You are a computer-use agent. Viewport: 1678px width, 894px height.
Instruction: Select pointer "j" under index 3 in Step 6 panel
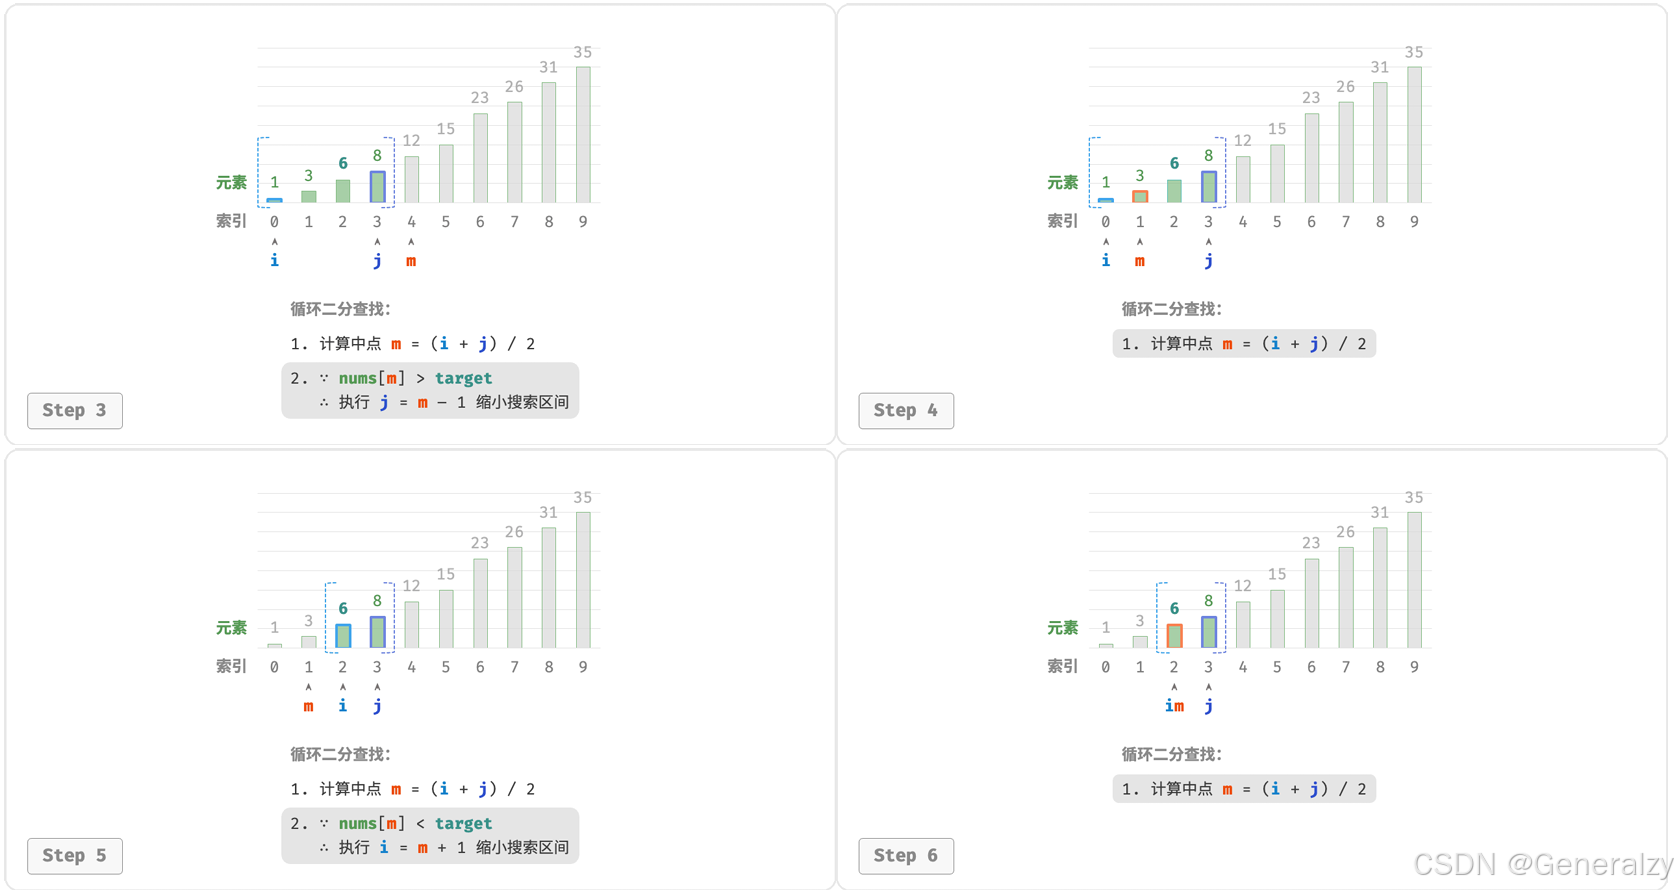[x=1208, y=706]
